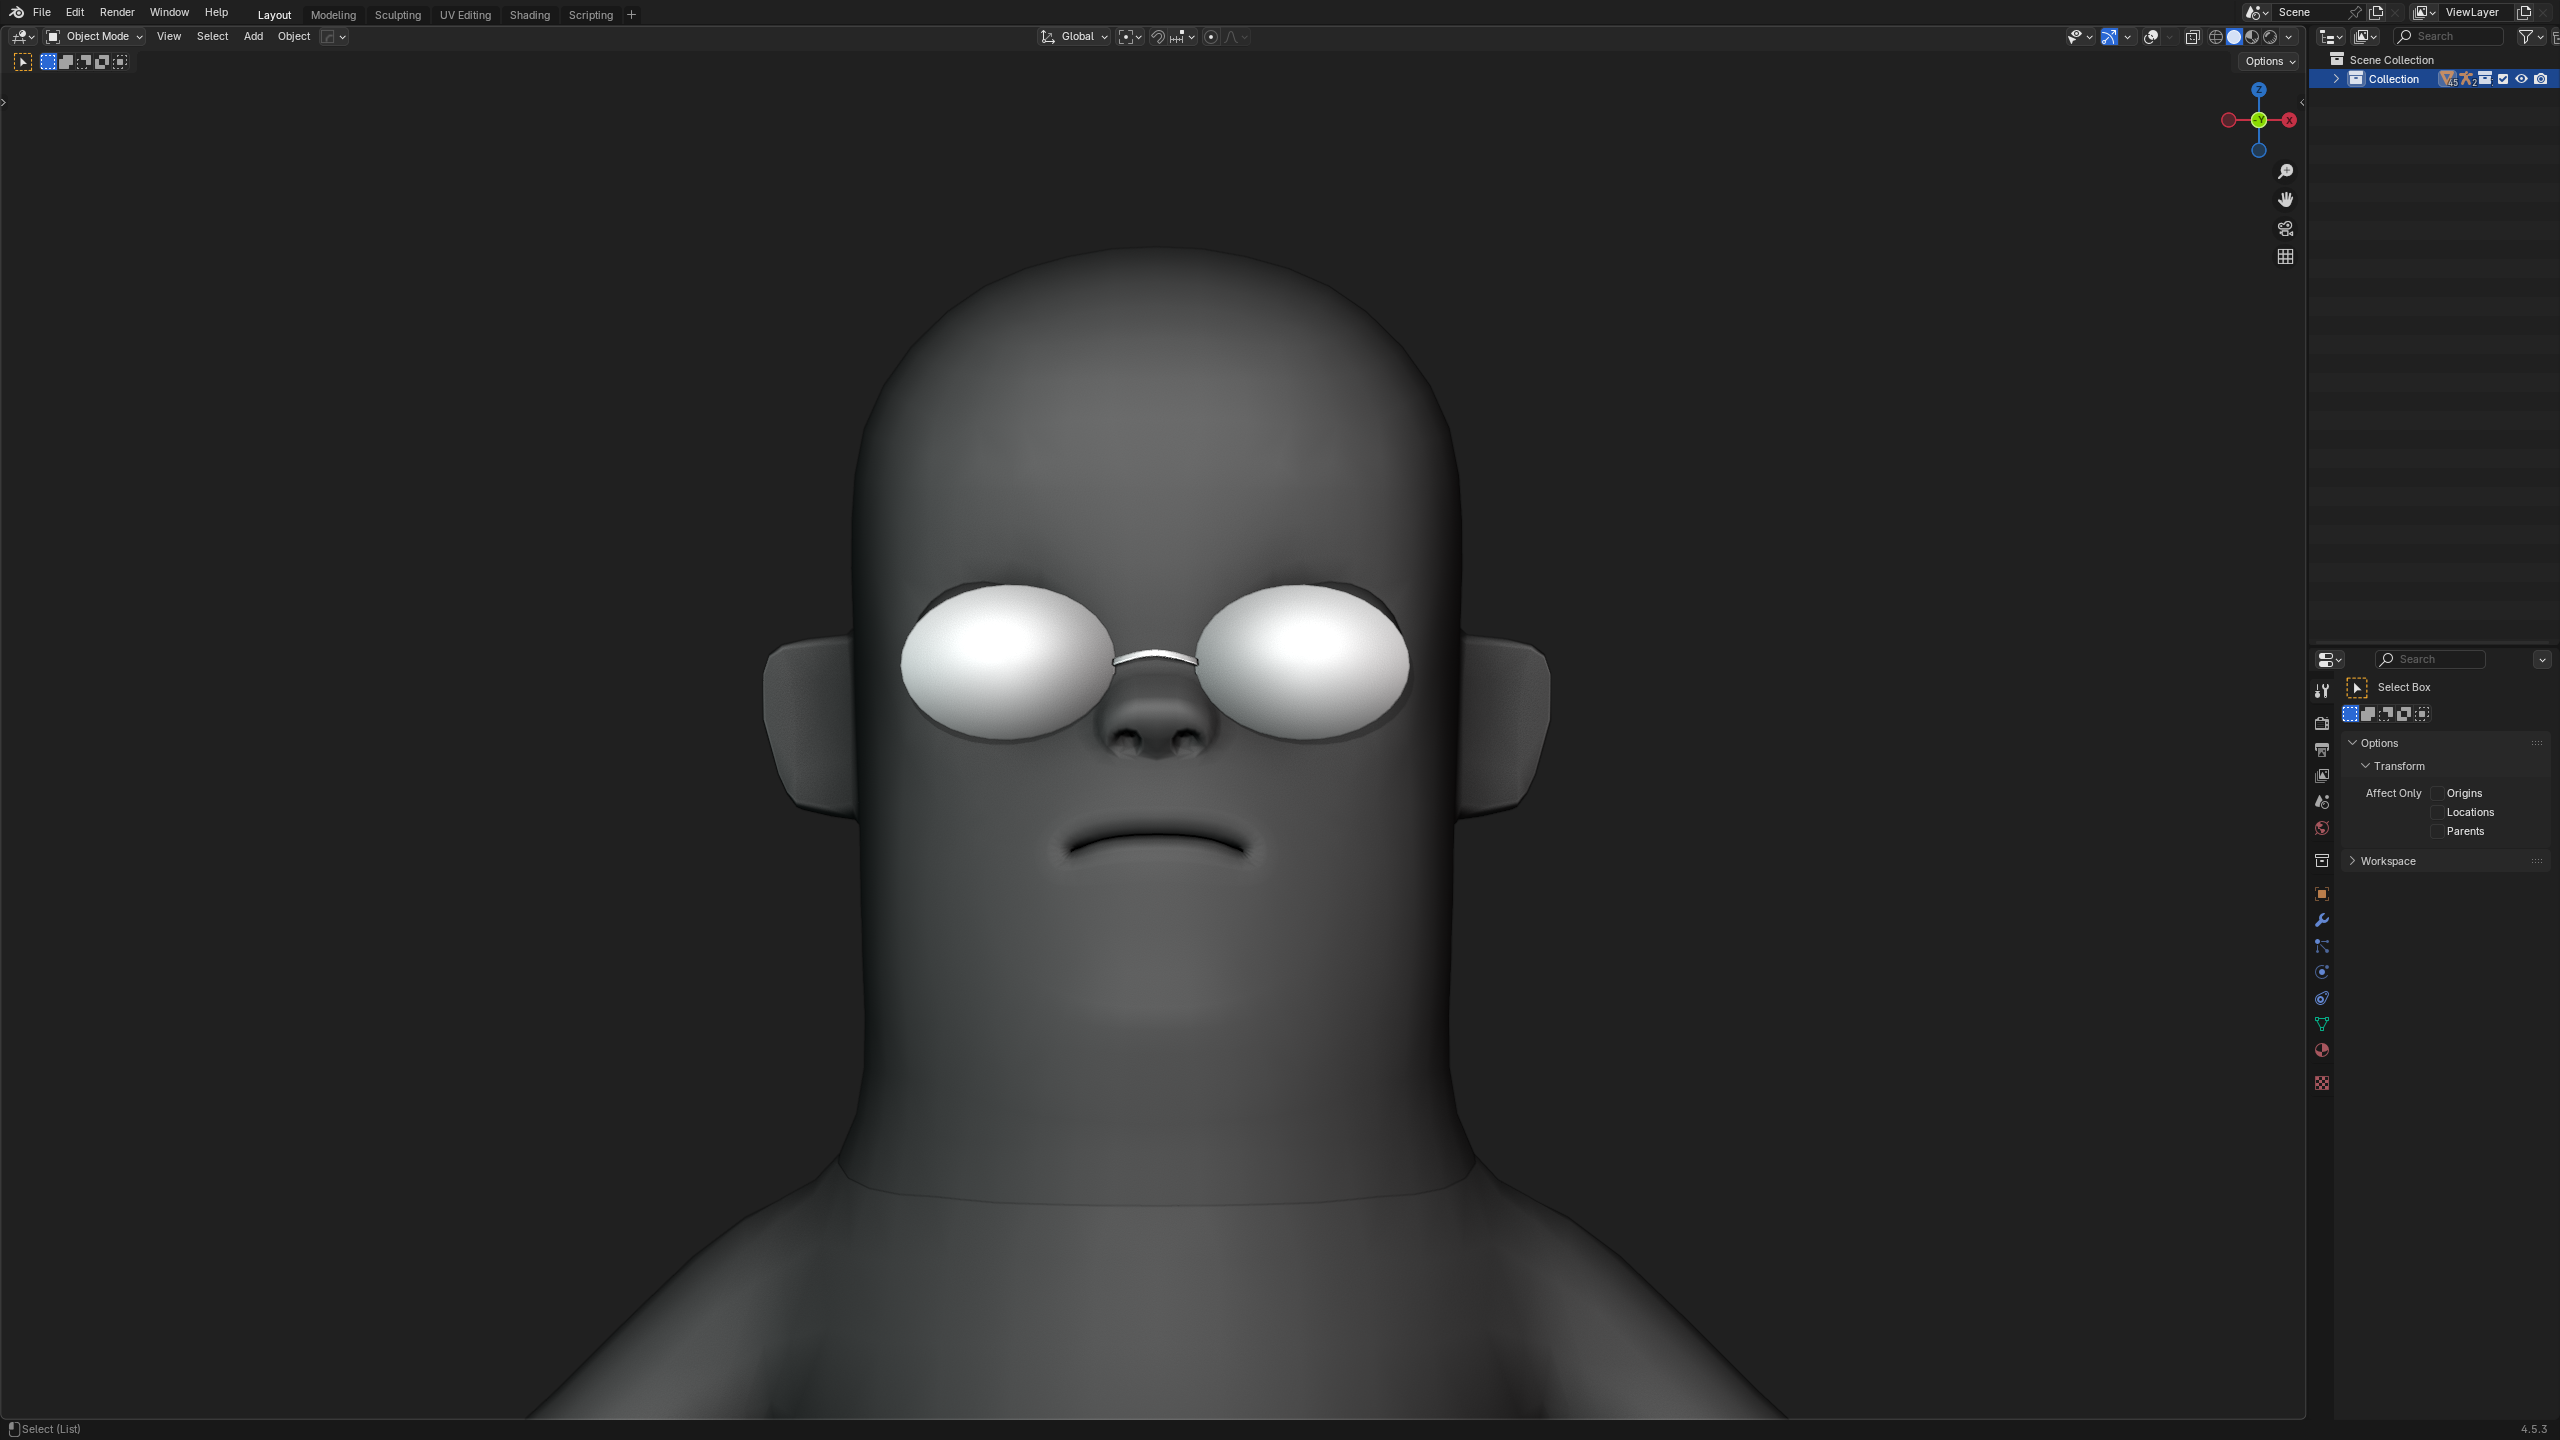The width and height of the screenshot is (2560, 1440).
Task: Expand the Workspace panel section
Action: 2387,861
